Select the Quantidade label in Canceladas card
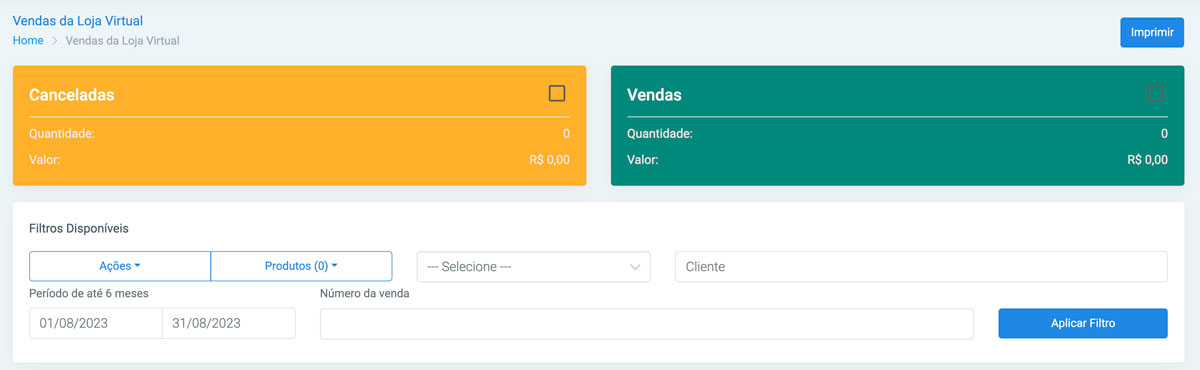Viewport: 1200px width, 370px height. point(62,133)
